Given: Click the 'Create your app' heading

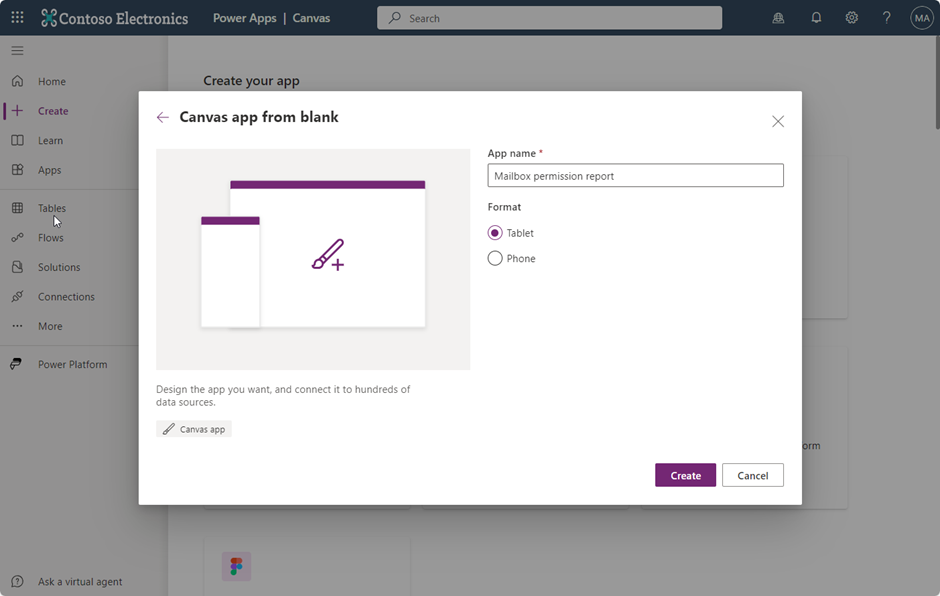Looking at the screenshot, I should 251,80.
